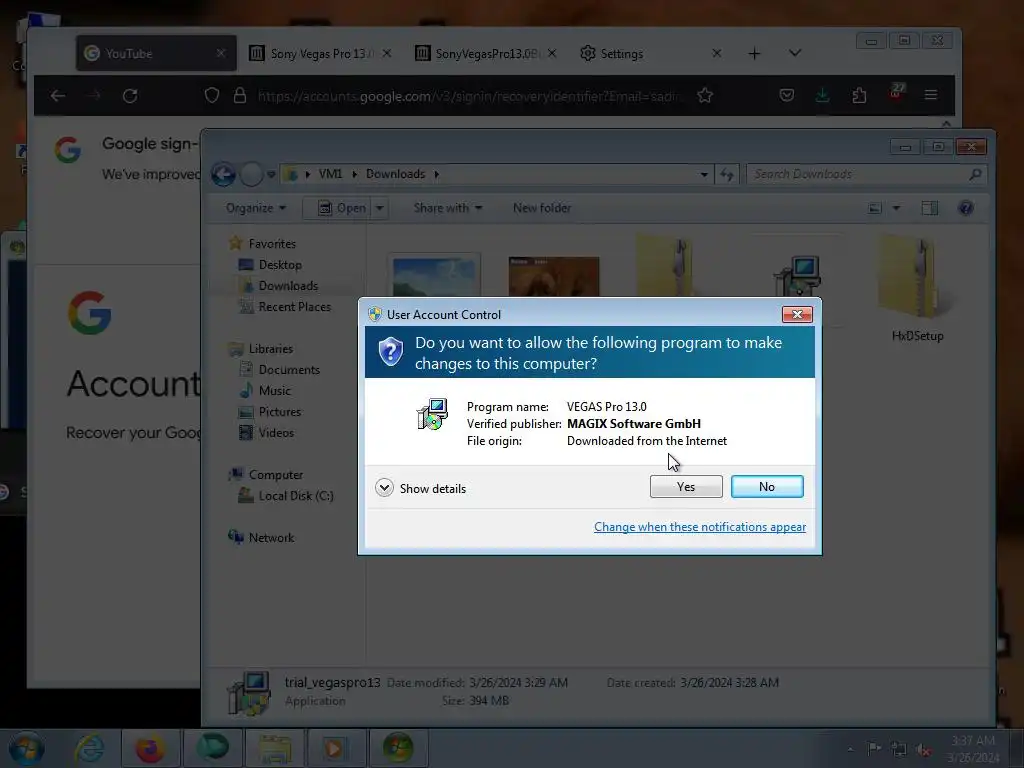Click No in the User Account Control dialog

coord(767,487)
